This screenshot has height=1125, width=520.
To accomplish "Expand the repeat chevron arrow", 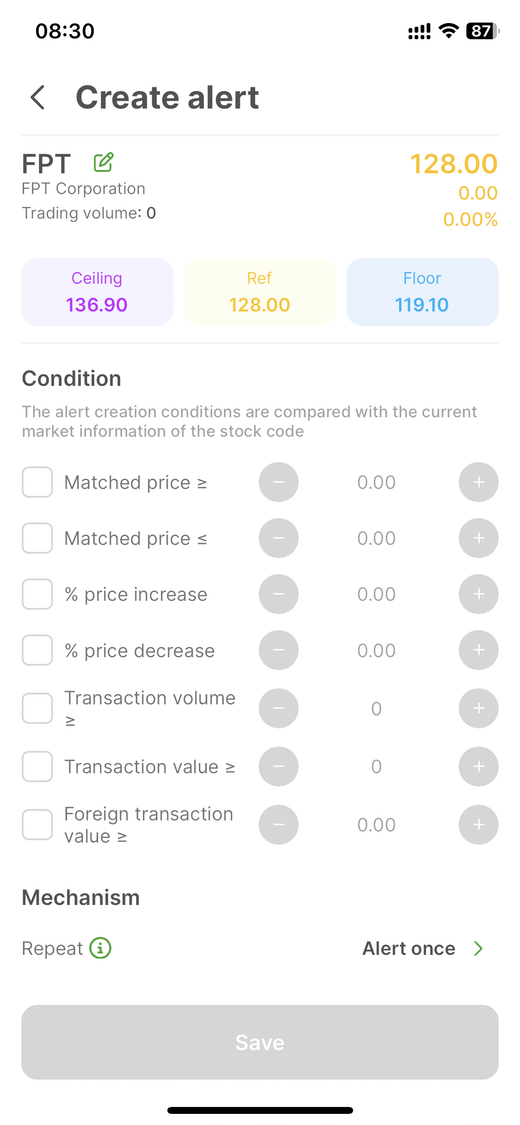I will pyautogui.click(x=478, y=949).
